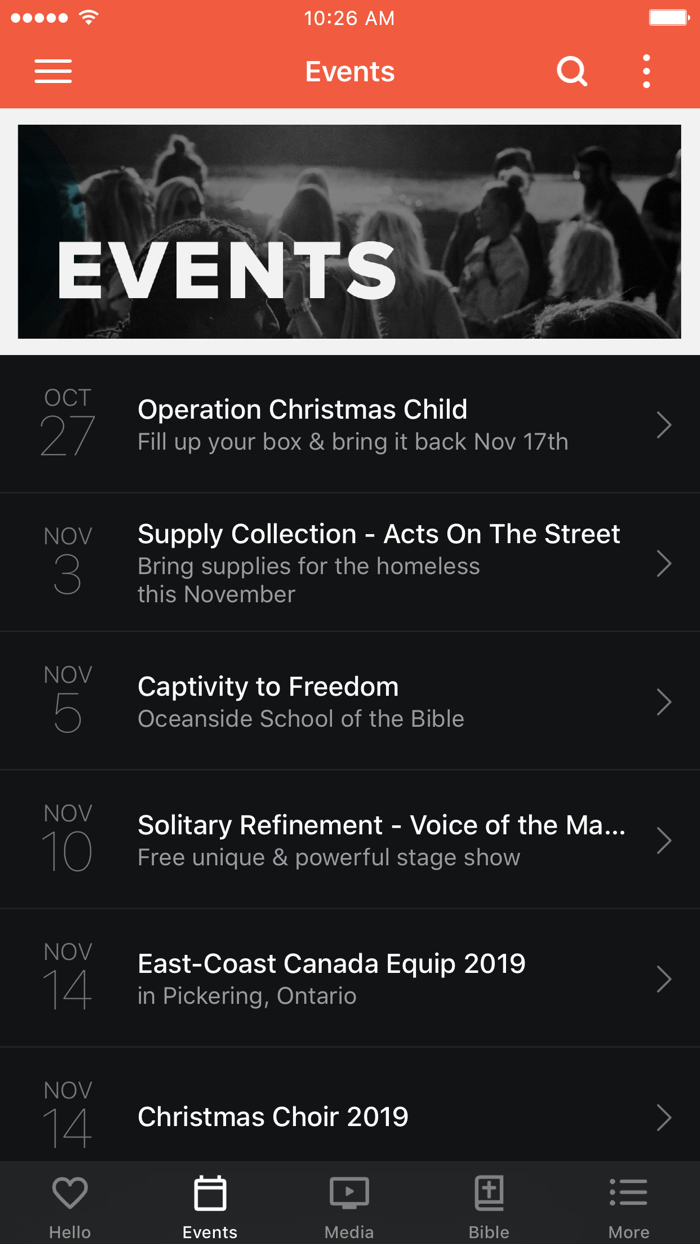Tap the Events calendar icon
The image size is (700, 1244).
click(x=209, y=1192)
